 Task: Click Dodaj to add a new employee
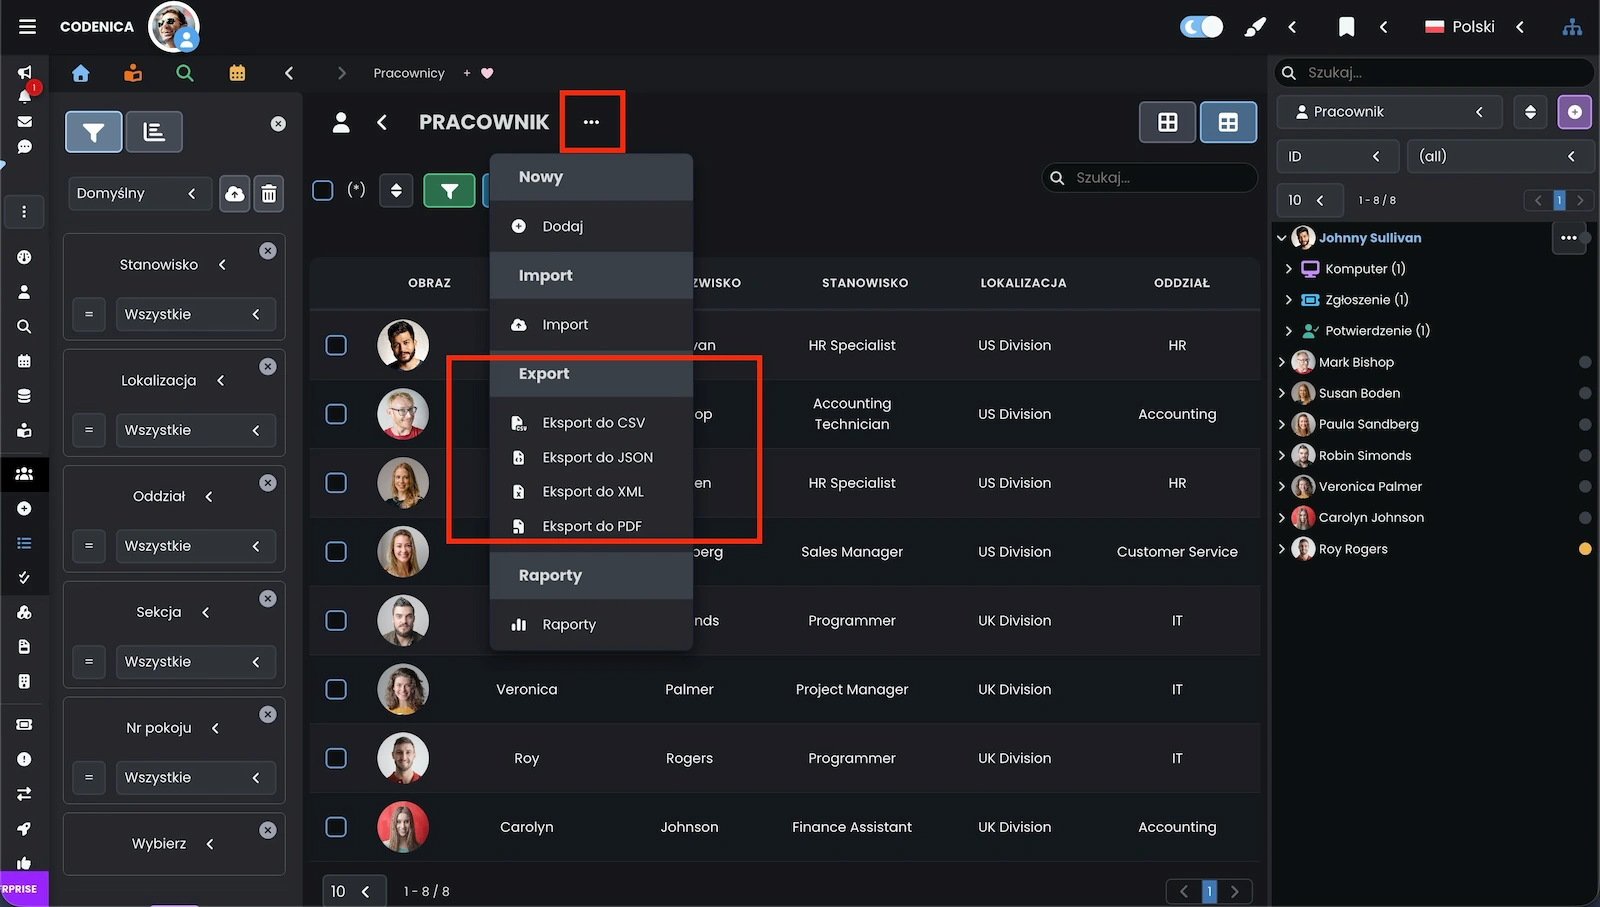562,226
